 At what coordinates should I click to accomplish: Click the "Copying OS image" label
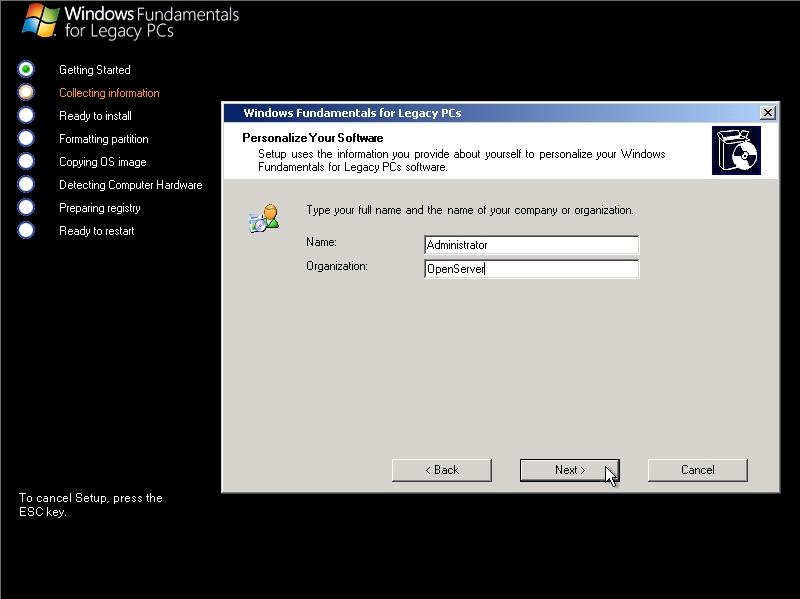point(103,162)
